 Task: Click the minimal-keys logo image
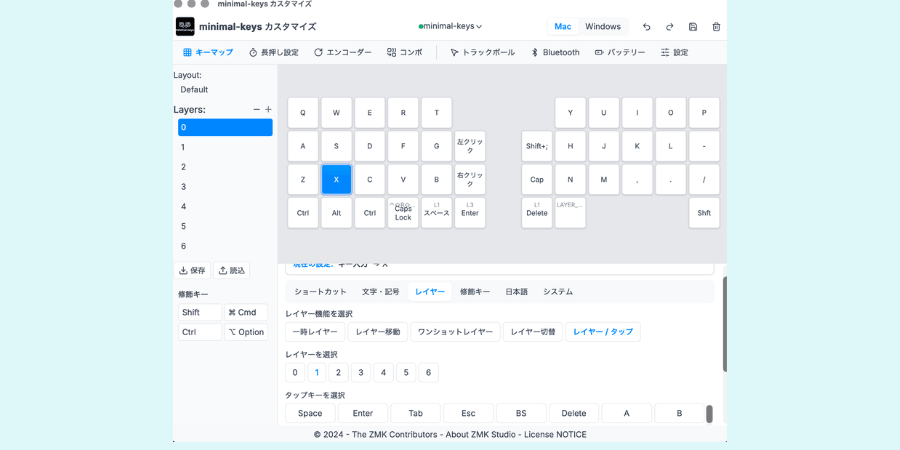[185, 26]
